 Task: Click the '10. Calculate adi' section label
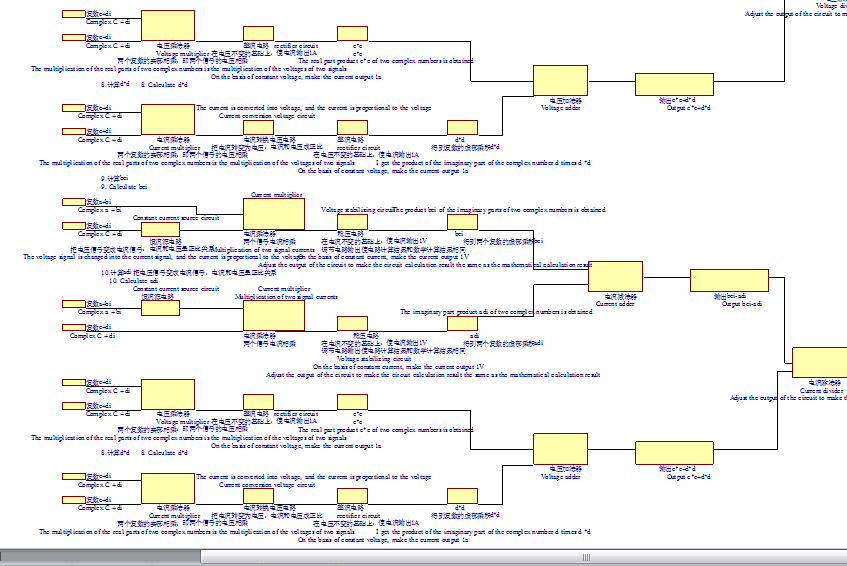(x=128, y=281)
